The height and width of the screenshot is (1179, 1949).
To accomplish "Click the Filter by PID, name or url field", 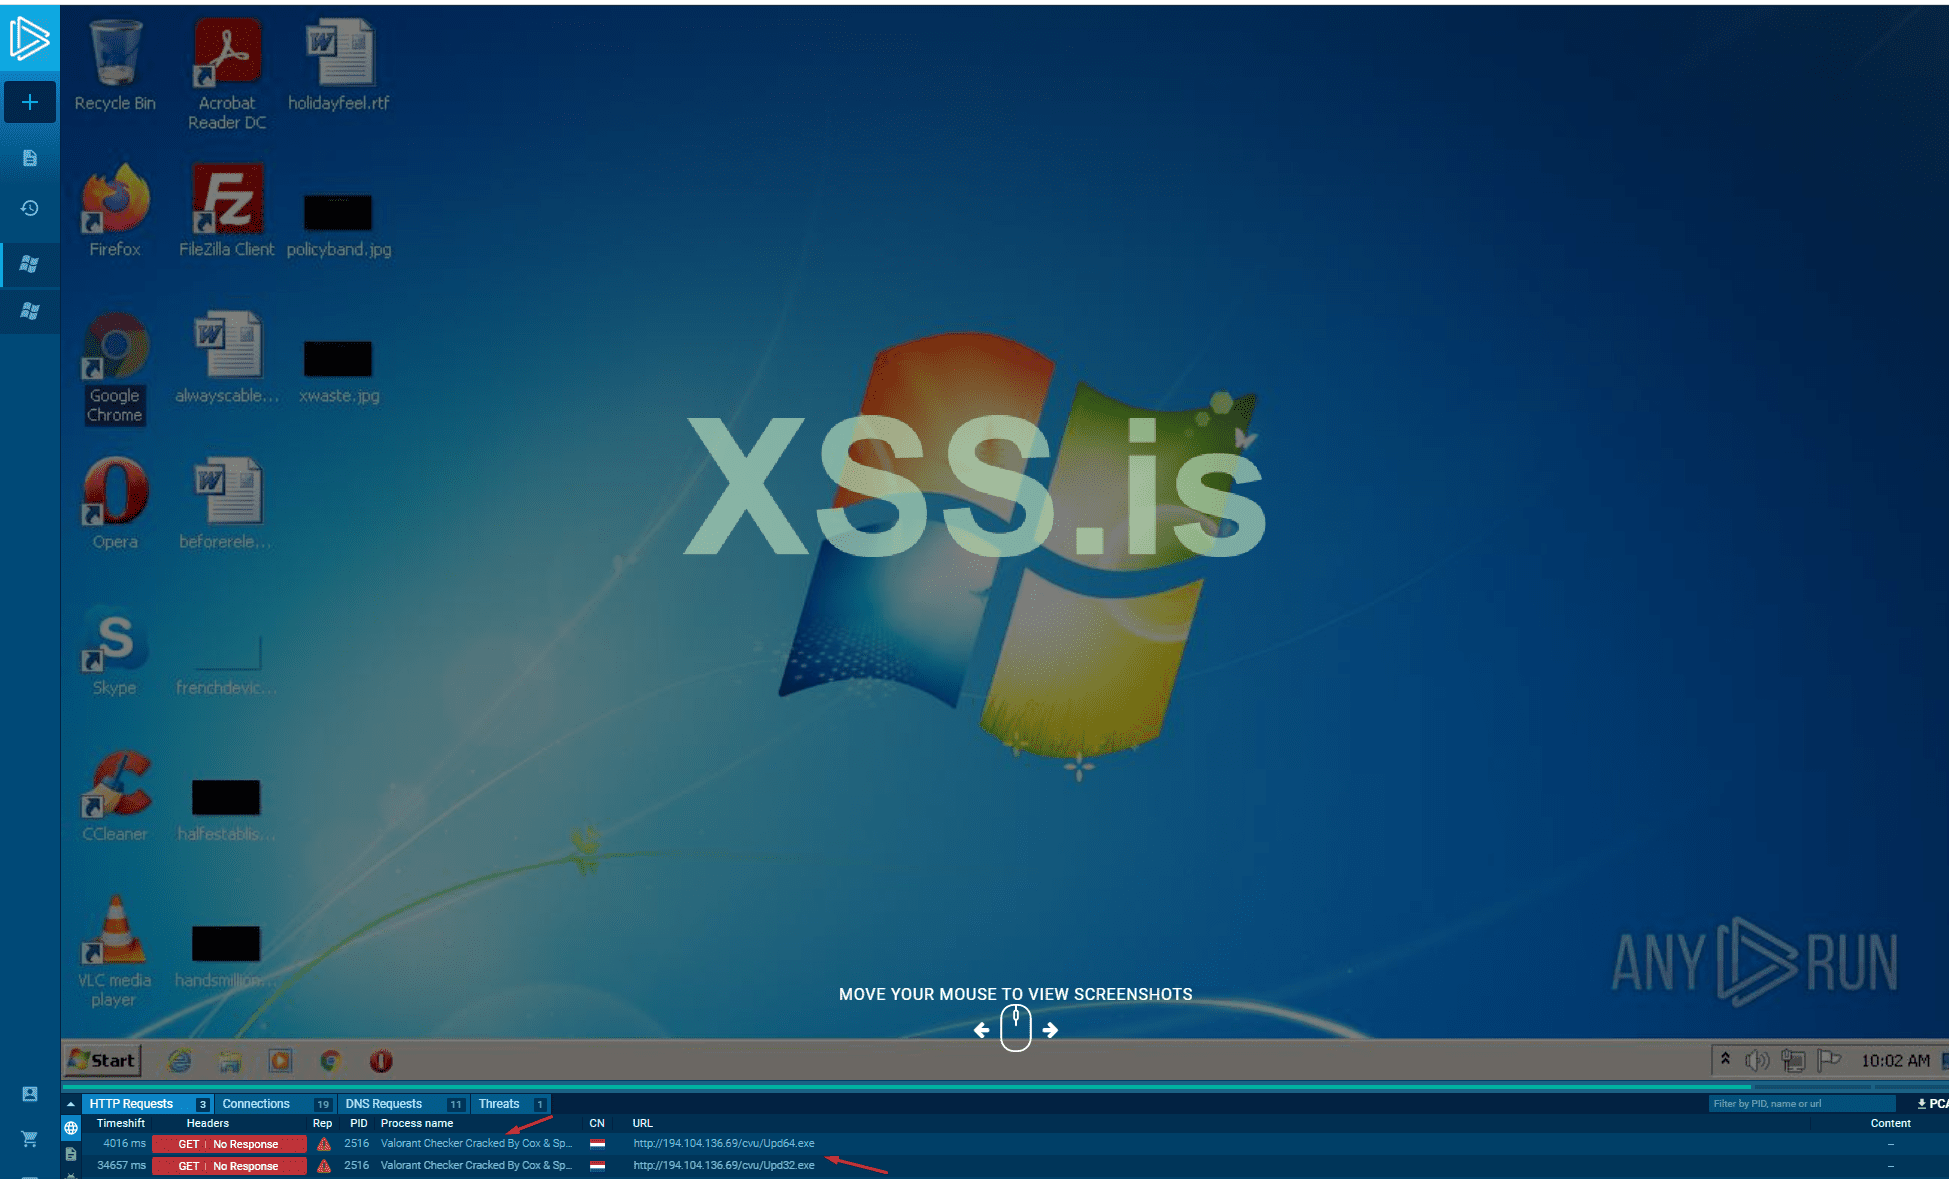I will pyautogui.click(x=1800, y=1104).
